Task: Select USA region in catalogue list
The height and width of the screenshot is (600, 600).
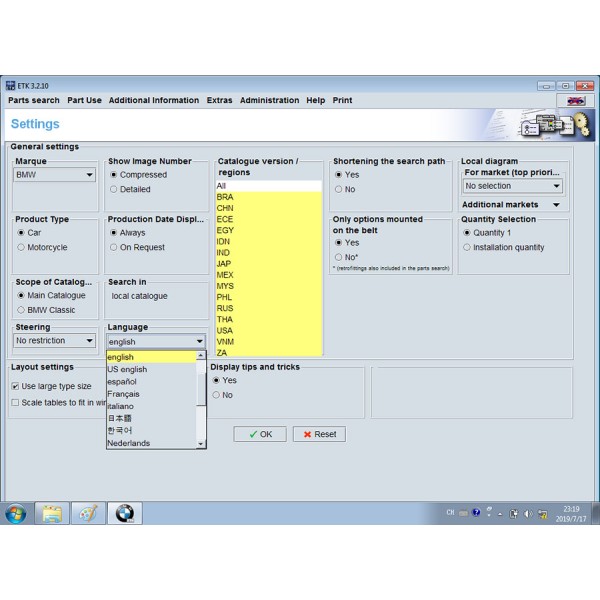Action: 269,331
